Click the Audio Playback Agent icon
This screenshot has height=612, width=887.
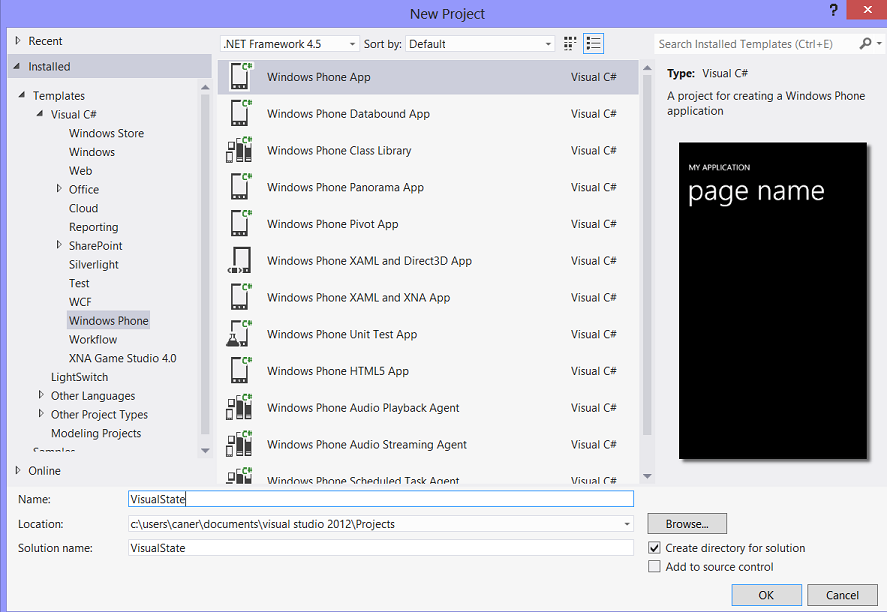click(x=239, y=408)
